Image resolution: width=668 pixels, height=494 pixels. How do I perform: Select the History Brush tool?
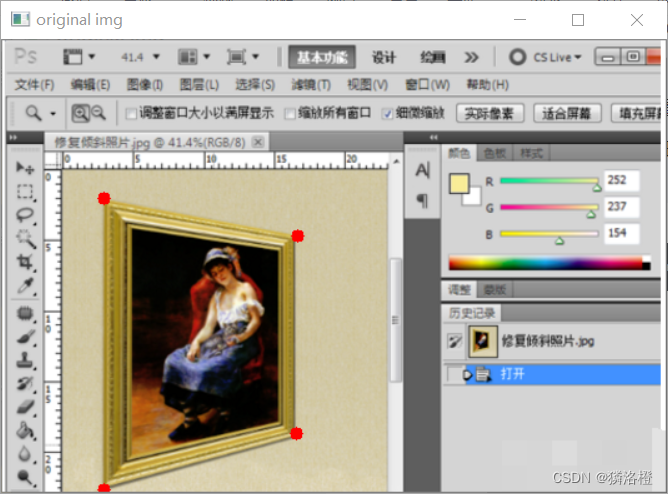coord(25,384)
